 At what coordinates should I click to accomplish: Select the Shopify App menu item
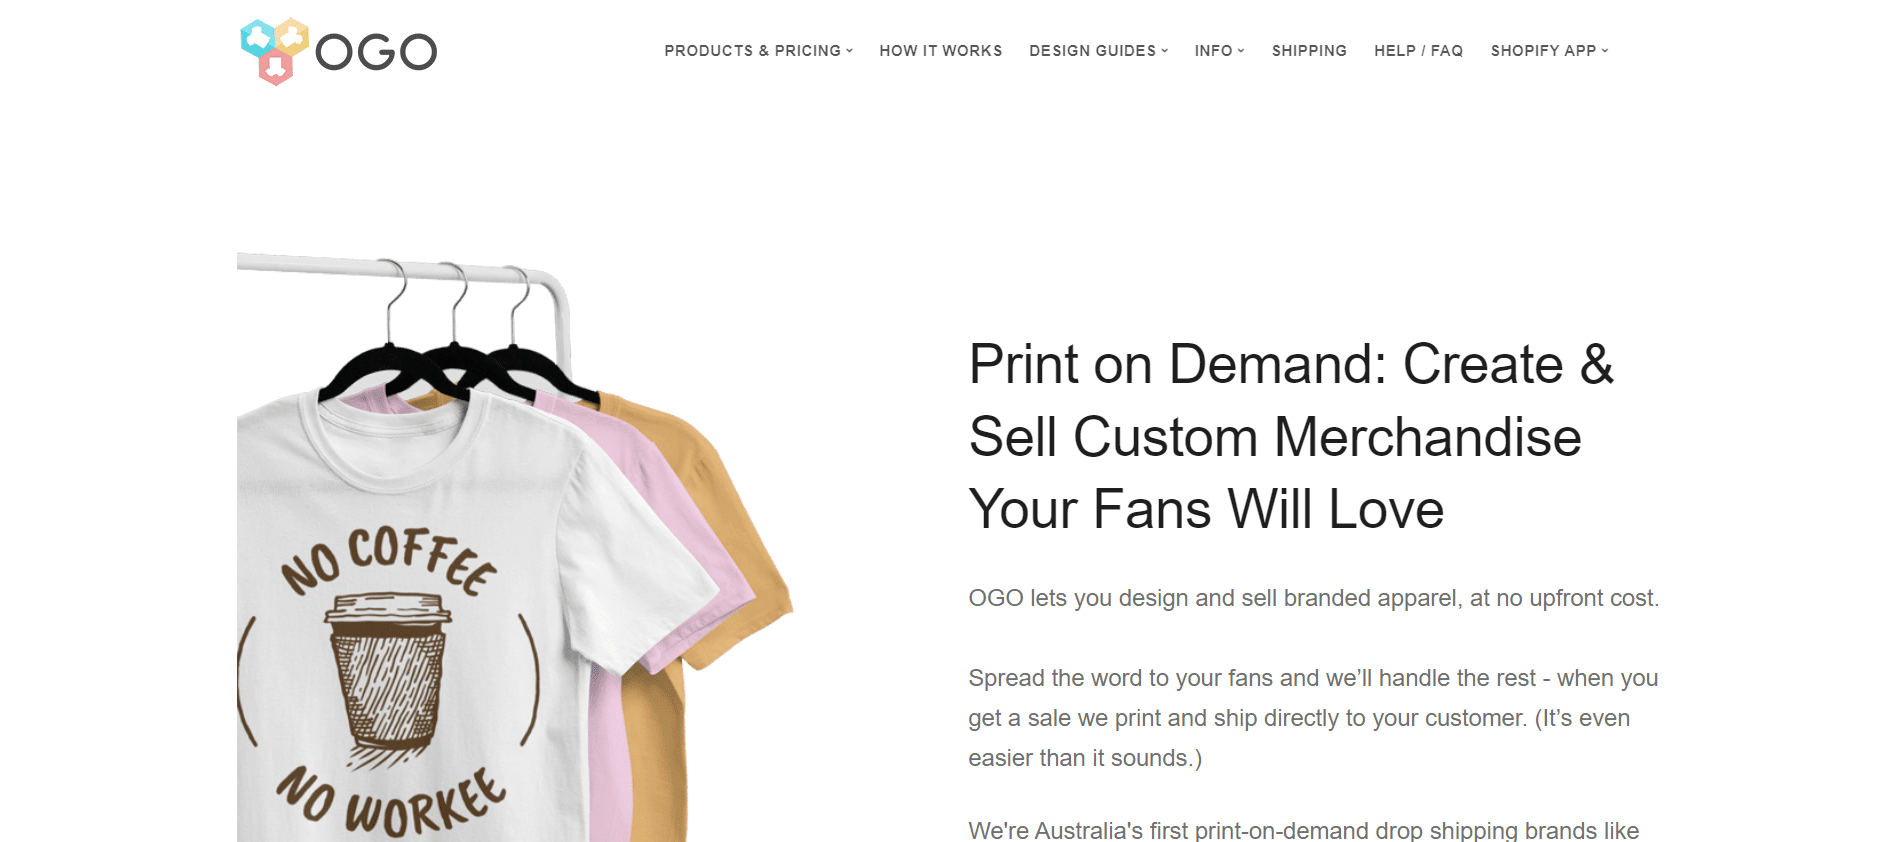pyautogui.click(x=1543, y=51)
